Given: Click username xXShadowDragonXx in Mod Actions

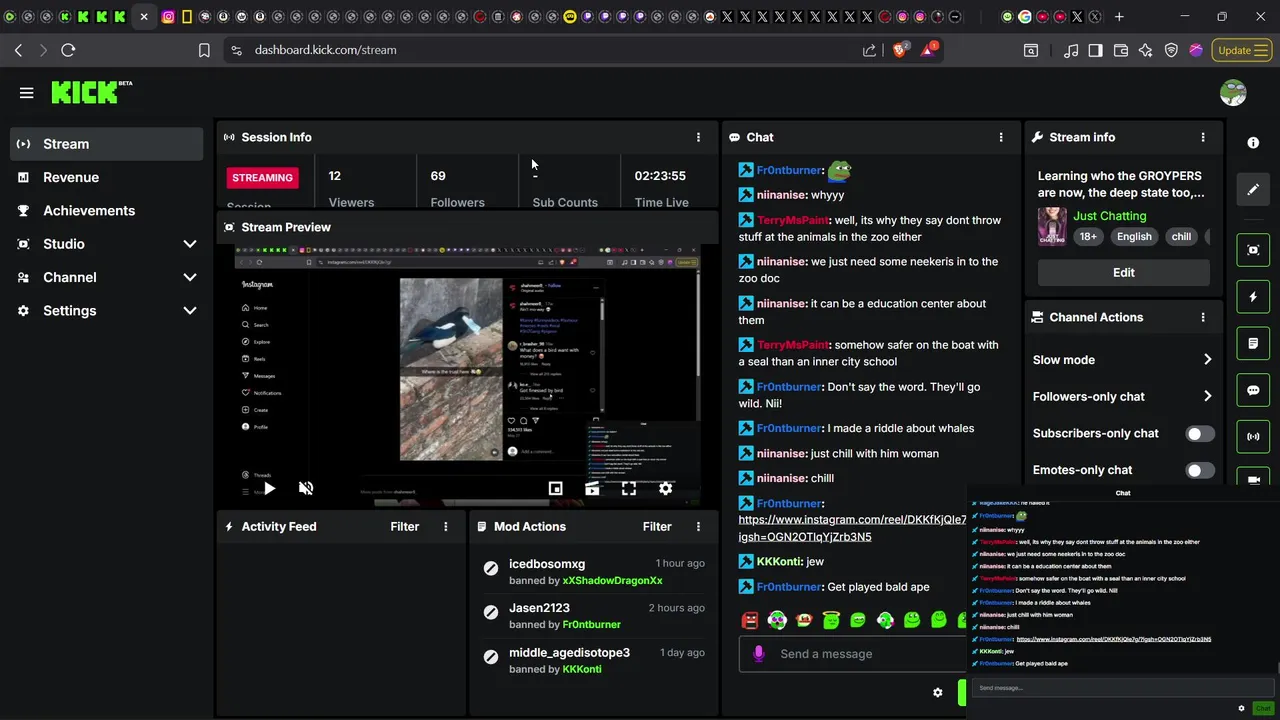Looking at the screenshot, I should [612, 580].
